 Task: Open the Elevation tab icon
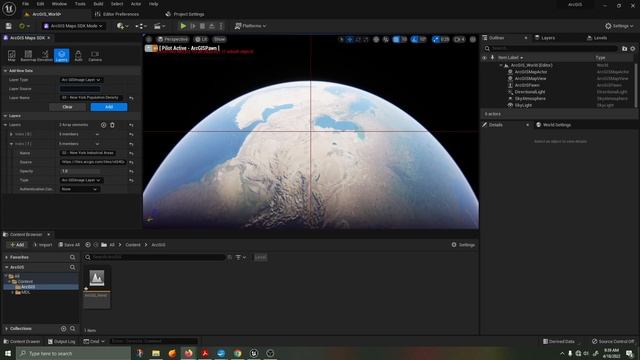45,56
